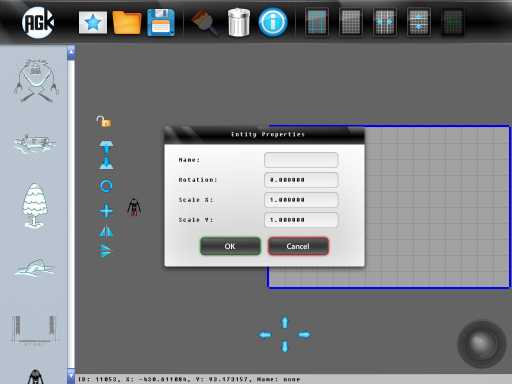
Task: Click the circular rotate tool icon
Action: (x=106, y=186)
